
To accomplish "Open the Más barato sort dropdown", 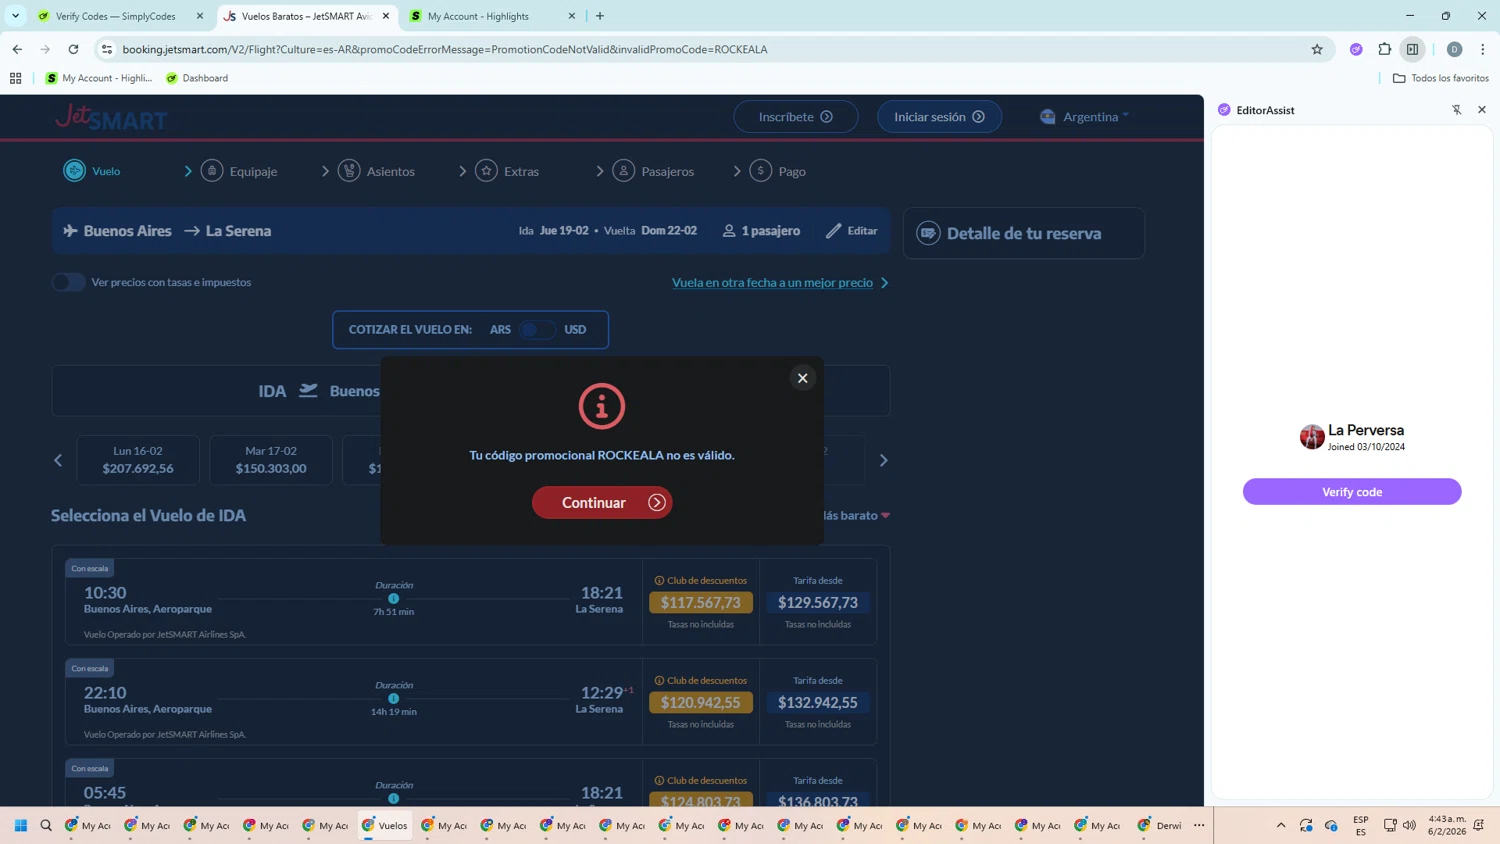I will pos(858,515).
